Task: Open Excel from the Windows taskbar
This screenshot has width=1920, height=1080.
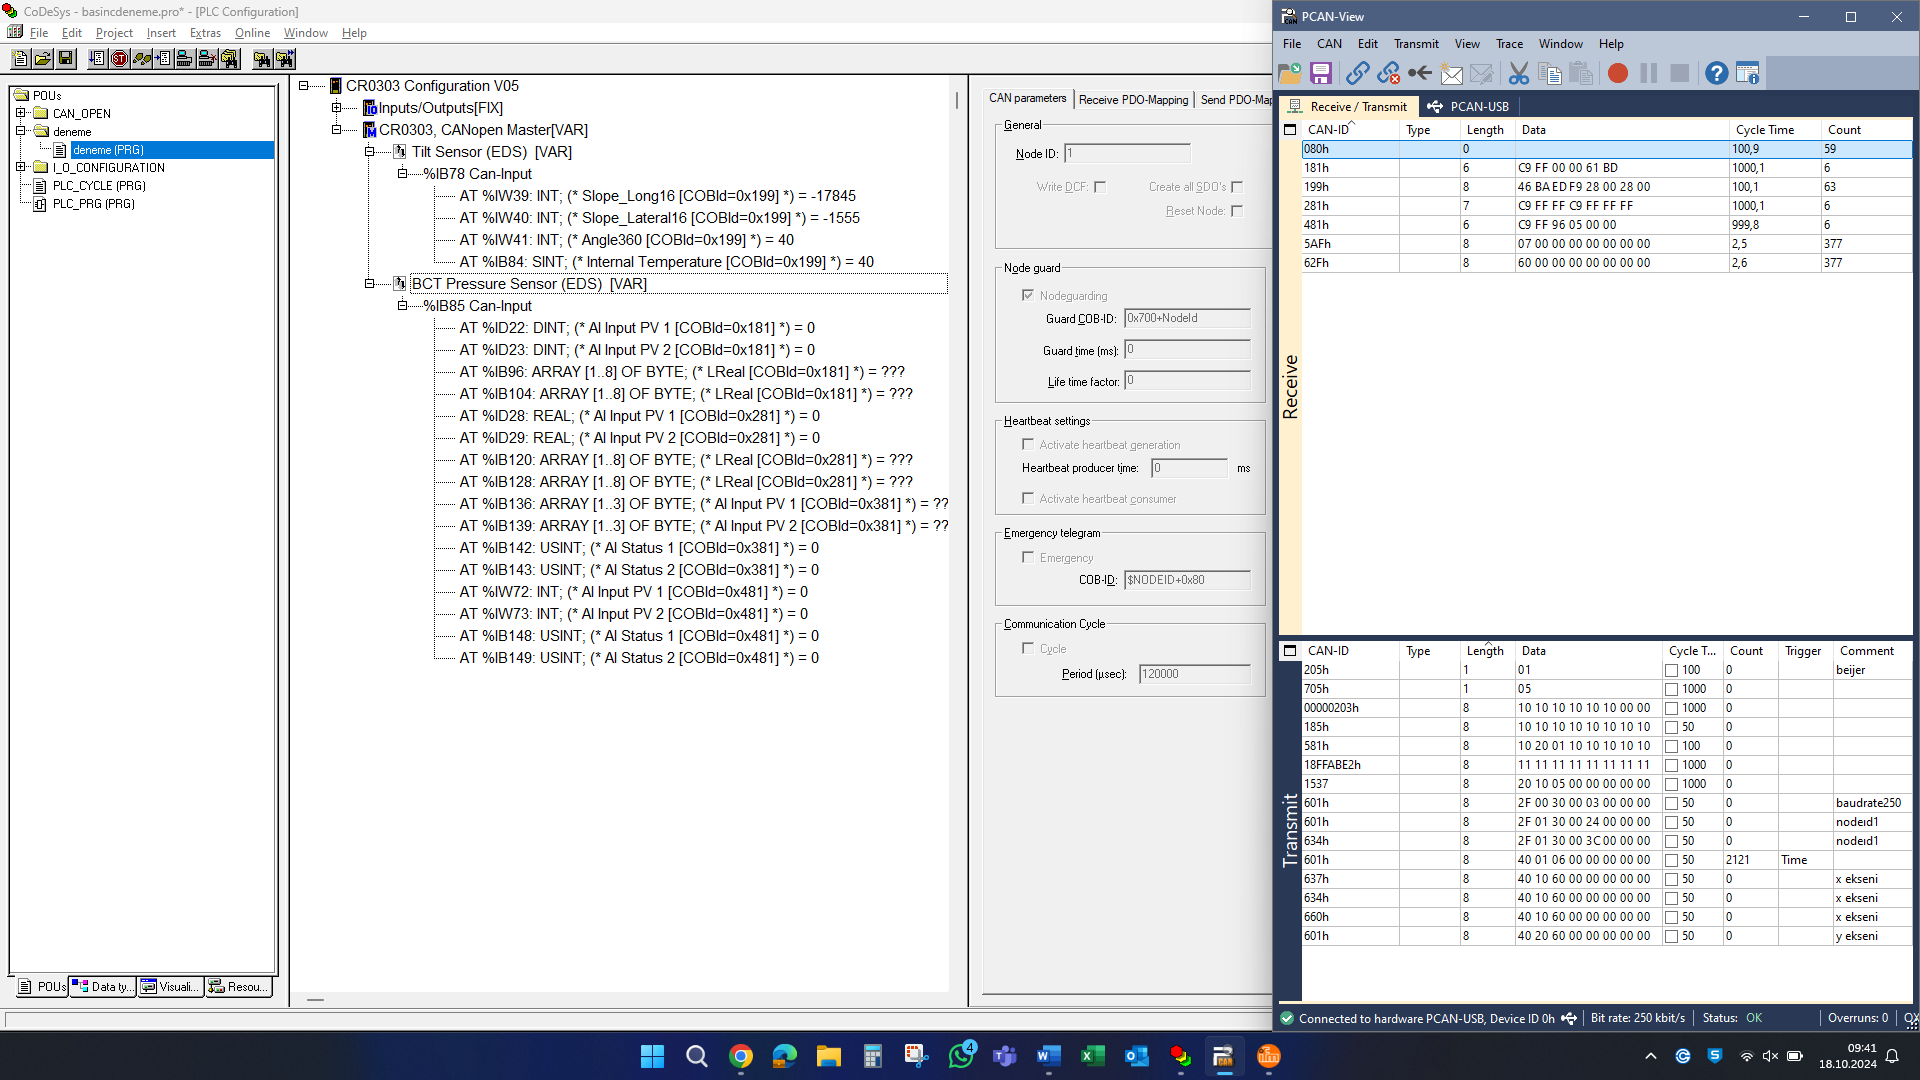Action: 1092,1056
